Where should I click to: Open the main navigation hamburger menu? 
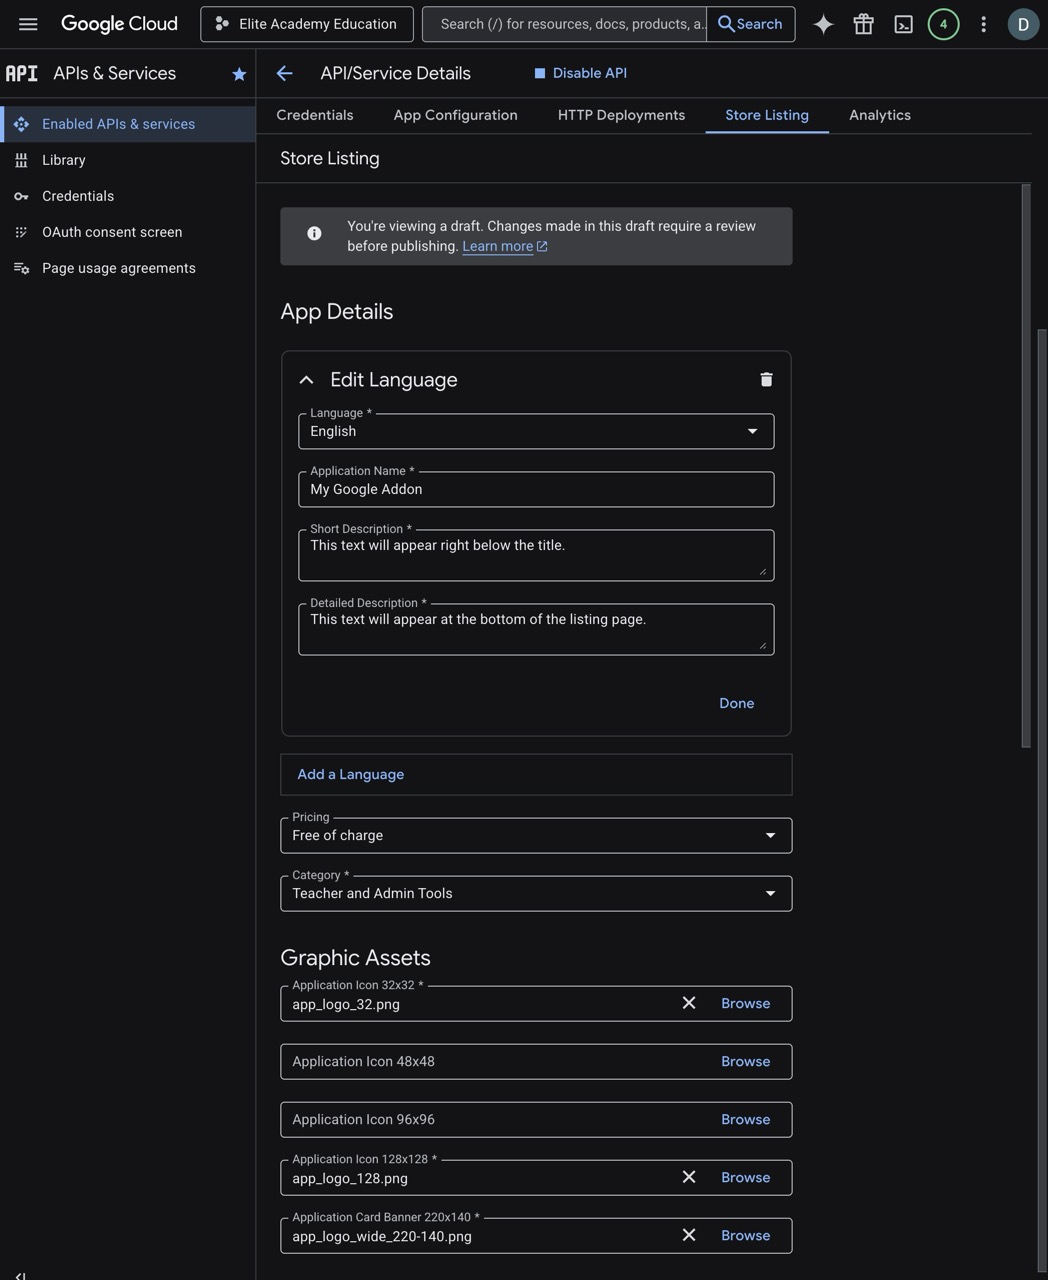point(28,24)
